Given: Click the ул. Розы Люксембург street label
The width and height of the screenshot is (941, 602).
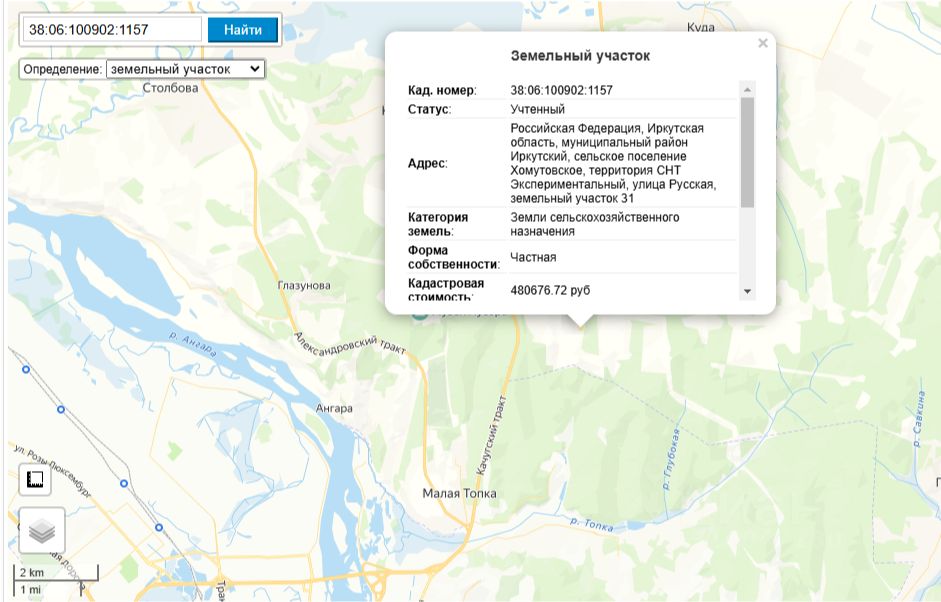Looking at the screenshot, I should [x=52, y=470].
